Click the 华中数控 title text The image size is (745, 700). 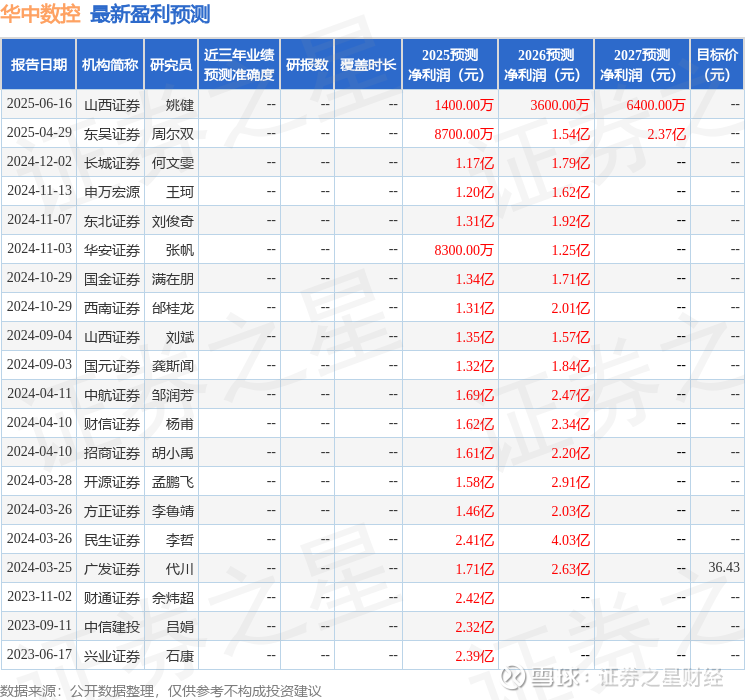tap(40, 14)
